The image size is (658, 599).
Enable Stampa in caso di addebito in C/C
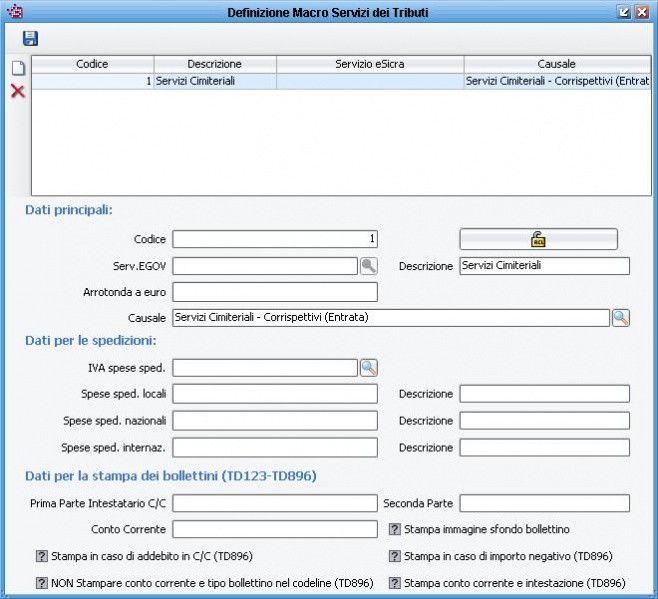pyautogui.click(x=42, y=556)
